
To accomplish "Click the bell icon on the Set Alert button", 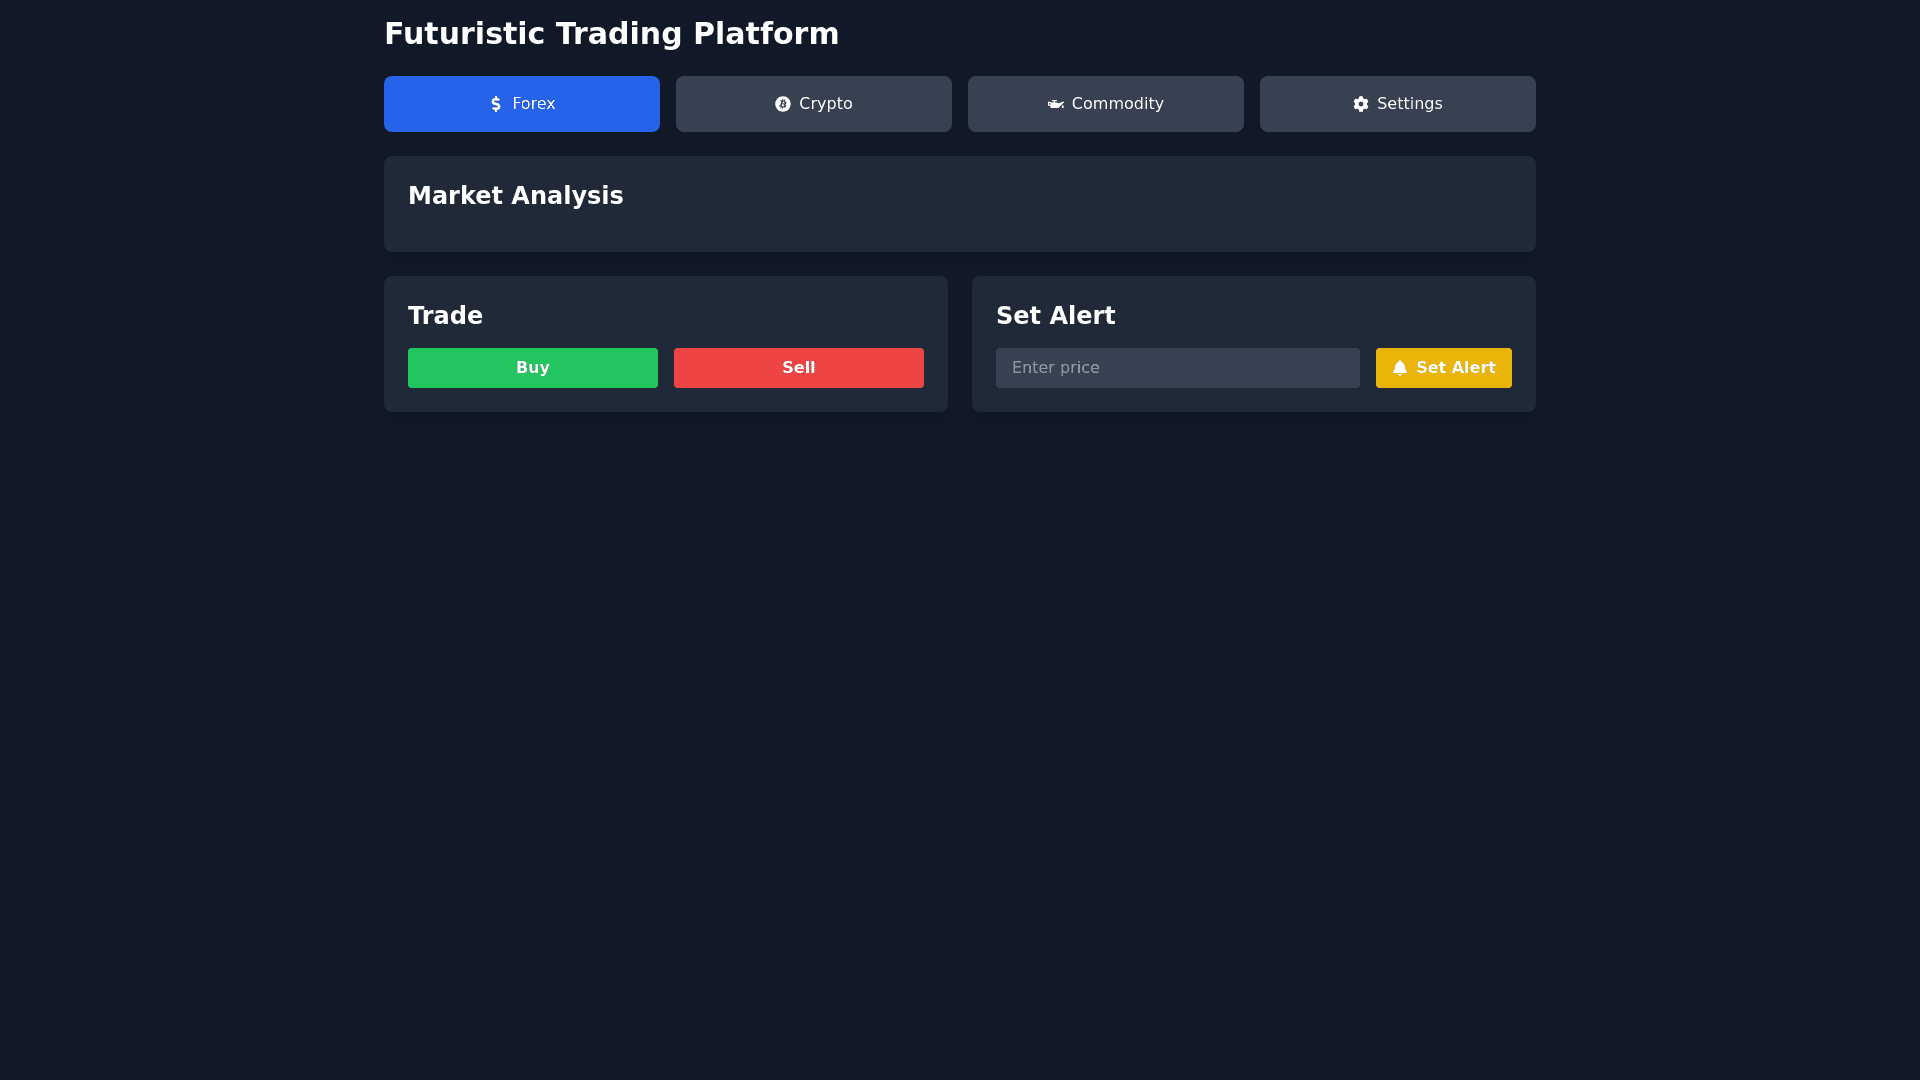I will tap(1400, 368).
